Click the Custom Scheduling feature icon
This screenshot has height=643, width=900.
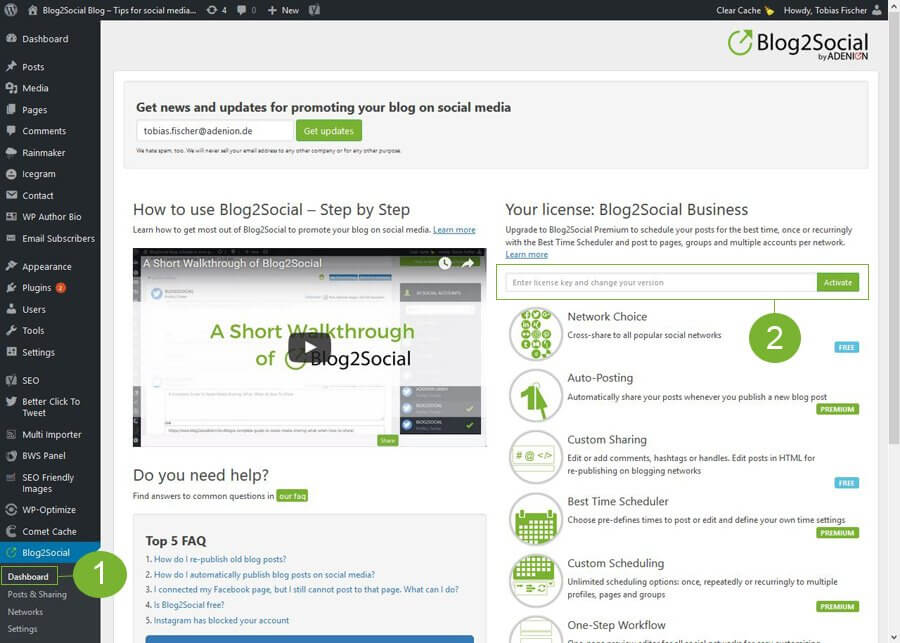click(536, 580)
